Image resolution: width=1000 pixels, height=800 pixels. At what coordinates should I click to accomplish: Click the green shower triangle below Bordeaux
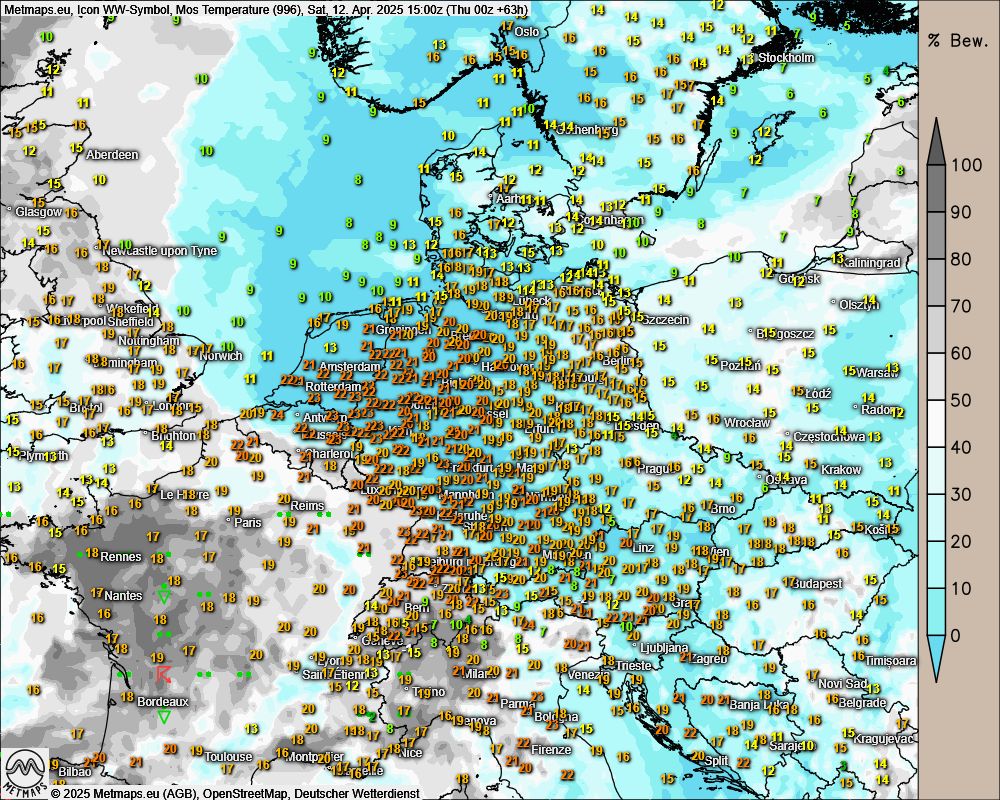click(x=163, y=717)
